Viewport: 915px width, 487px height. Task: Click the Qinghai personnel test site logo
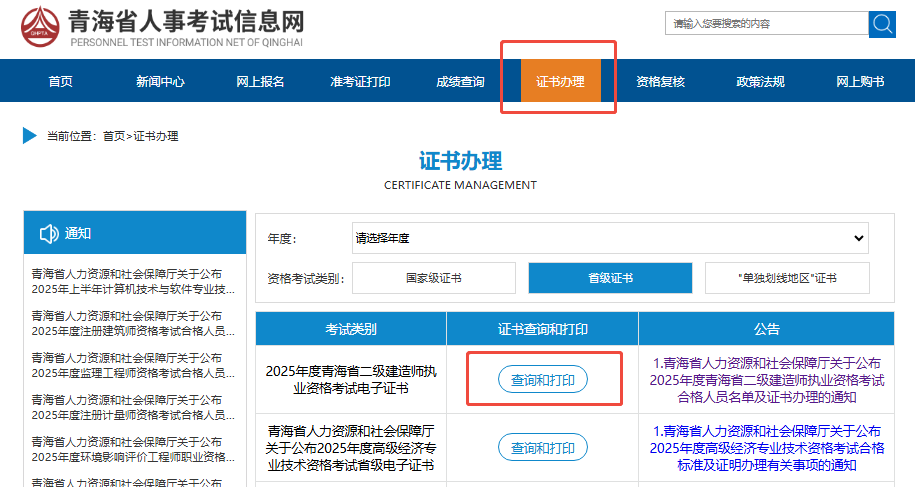pyautogui.click(x=41, y=25)
